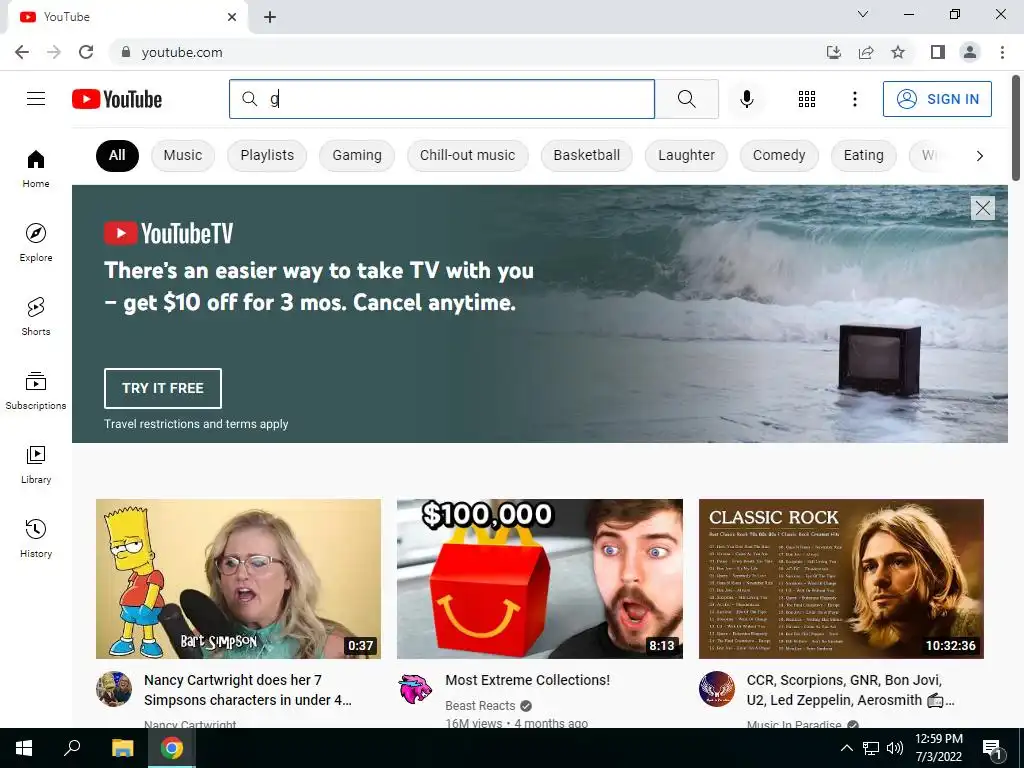Open the Windows Start menu
This screenshot has width=1024, height=768.
pos(24,748)
